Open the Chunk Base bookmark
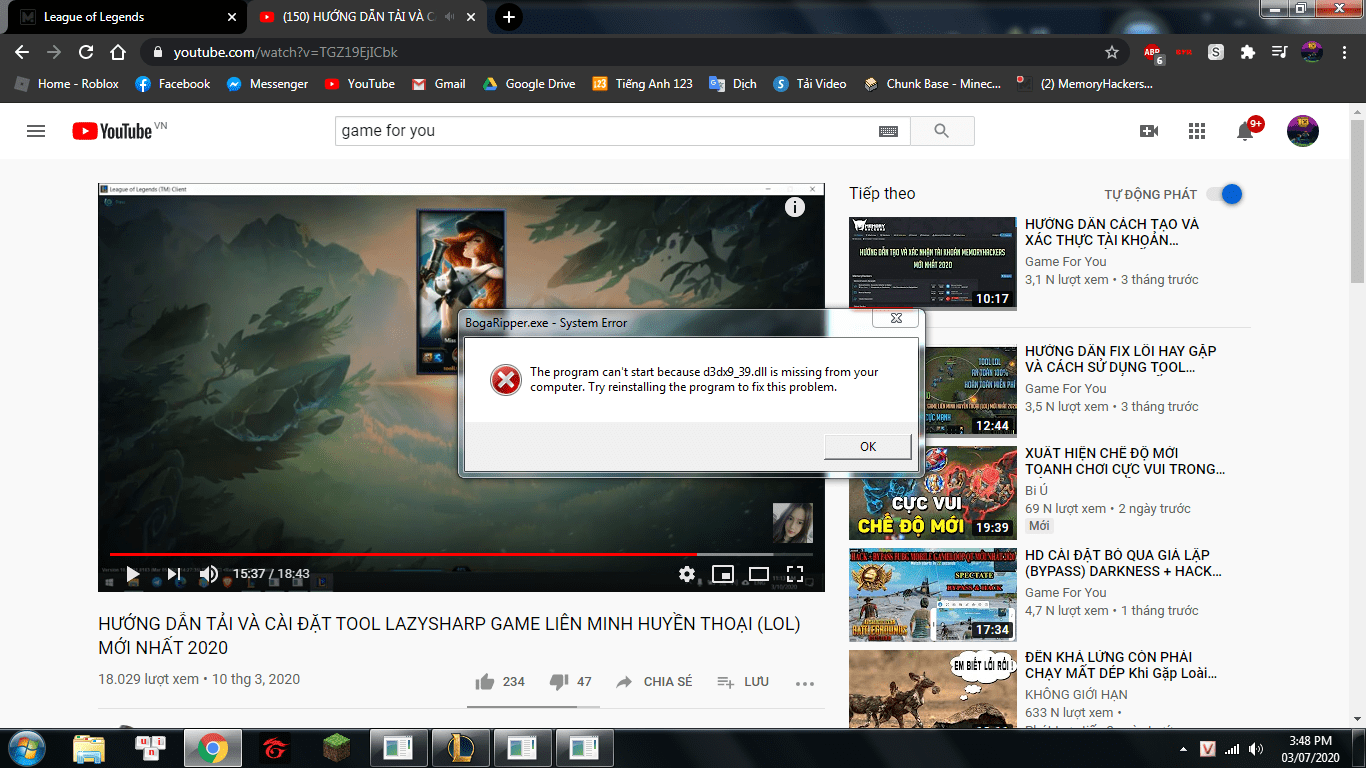 [x=933, y=84]
